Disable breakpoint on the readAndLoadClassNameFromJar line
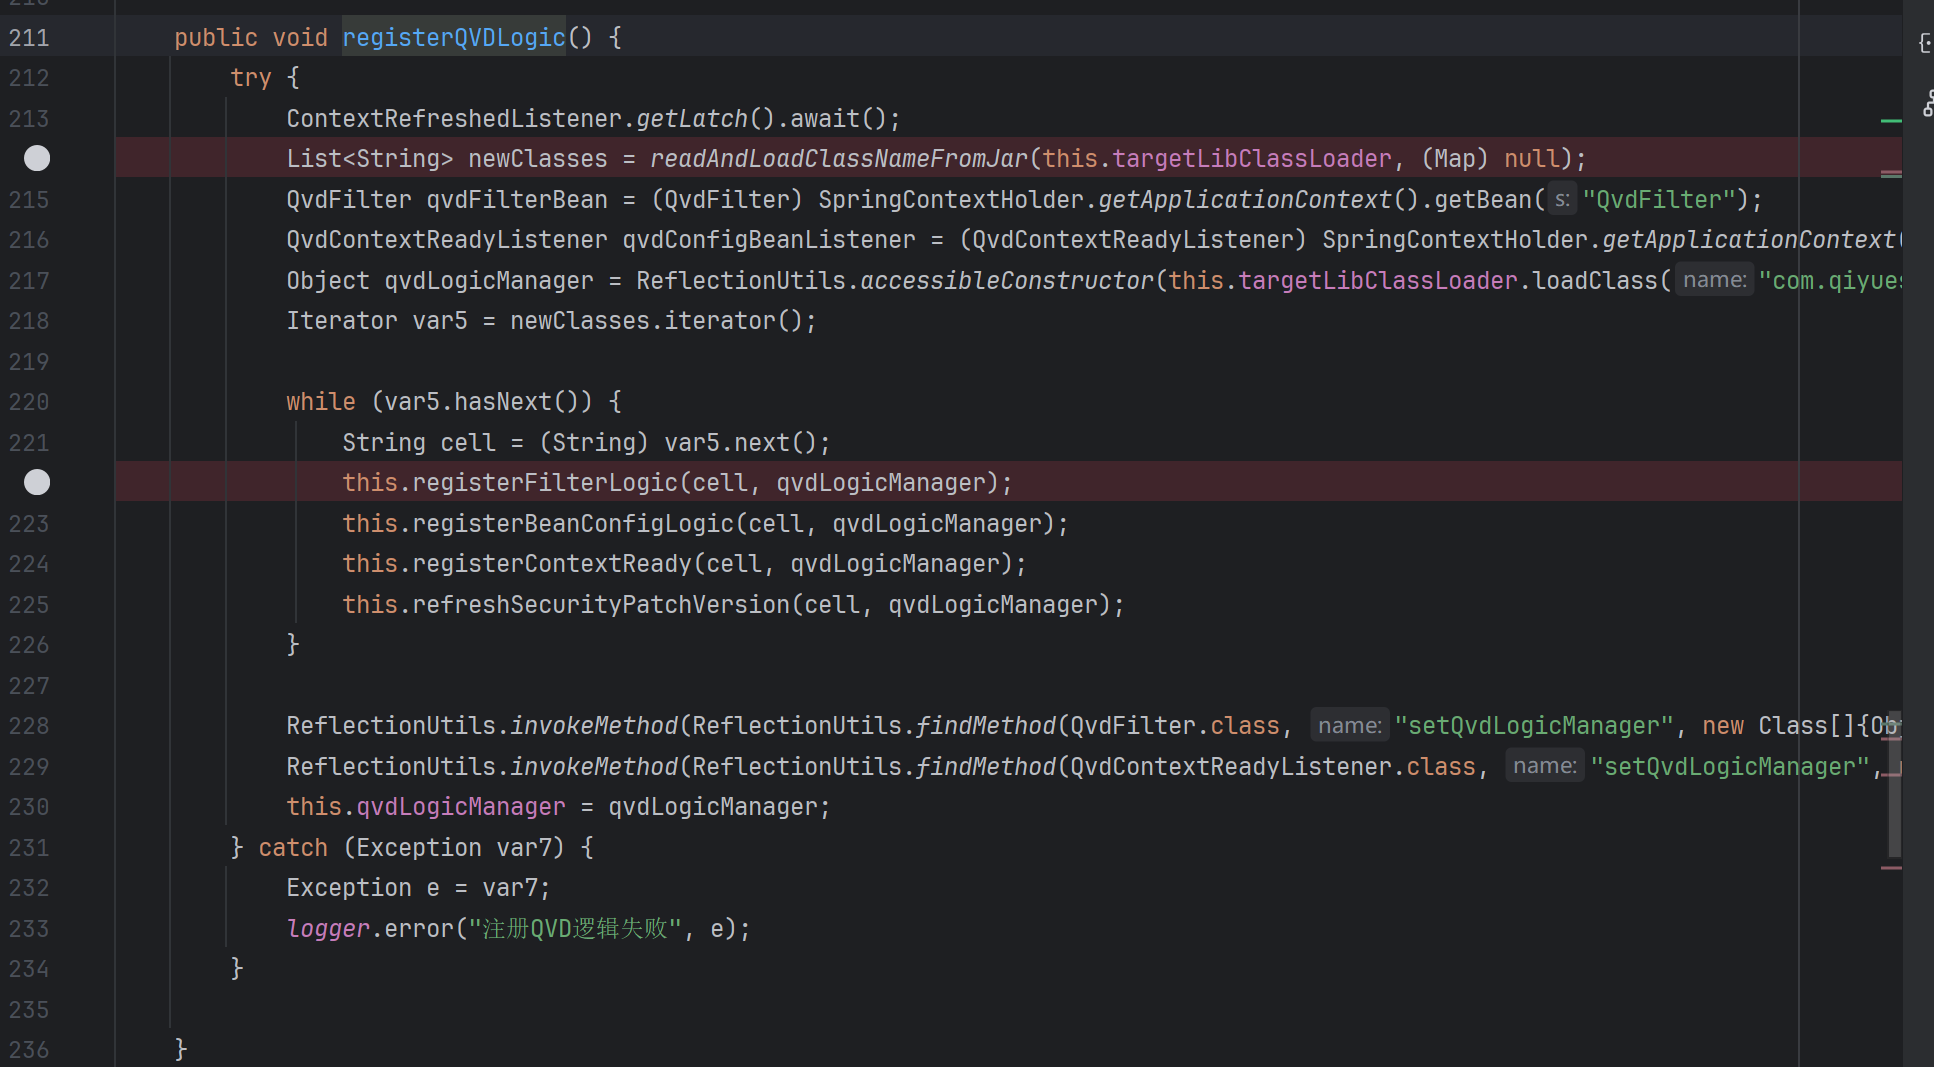 (x=37, y=158)
